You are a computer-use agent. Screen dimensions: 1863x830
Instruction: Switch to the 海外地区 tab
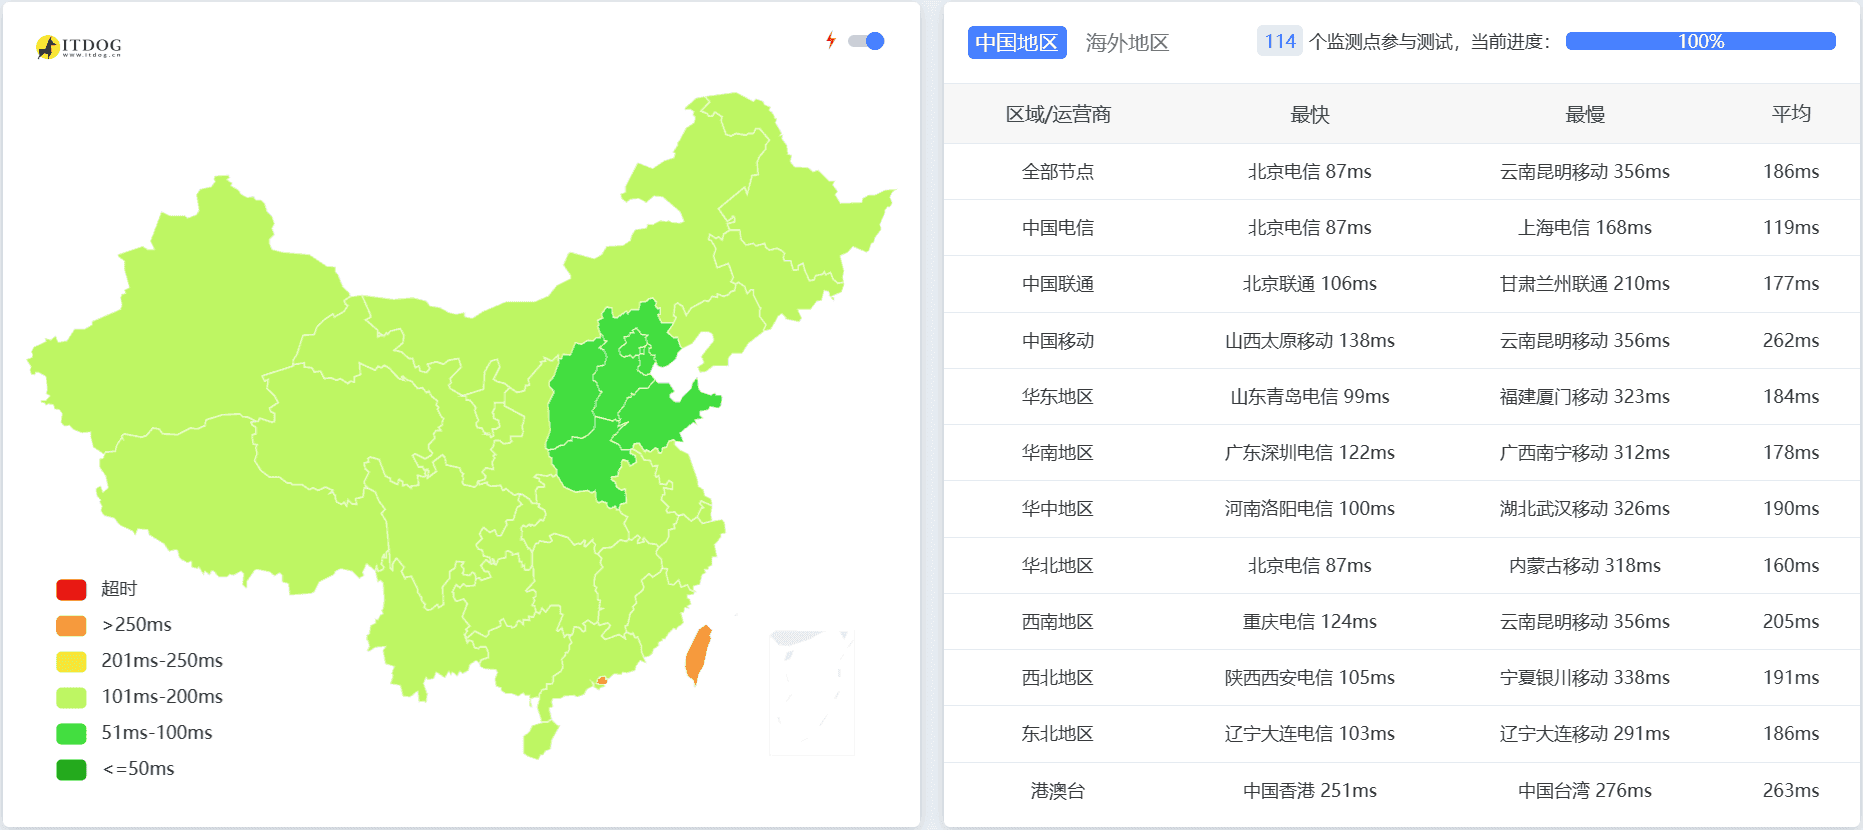pos(1128,42)
